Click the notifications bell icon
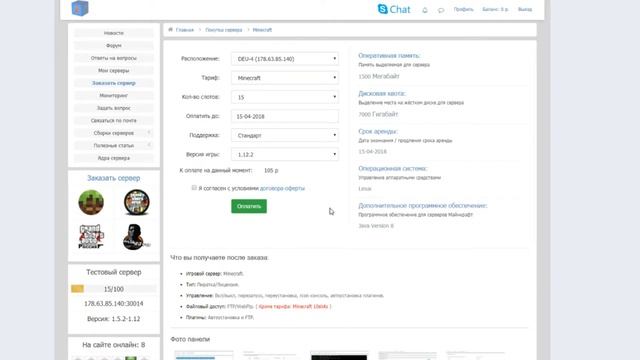The width and height of the screenshot is (640, 360). [425, 10]
